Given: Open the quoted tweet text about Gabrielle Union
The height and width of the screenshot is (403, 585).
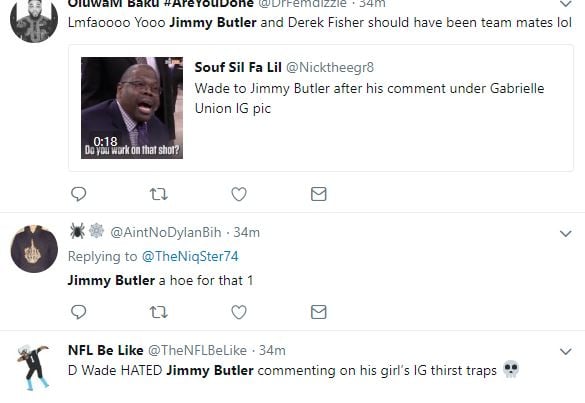Looking at the screenshot, I should (369, 99).
